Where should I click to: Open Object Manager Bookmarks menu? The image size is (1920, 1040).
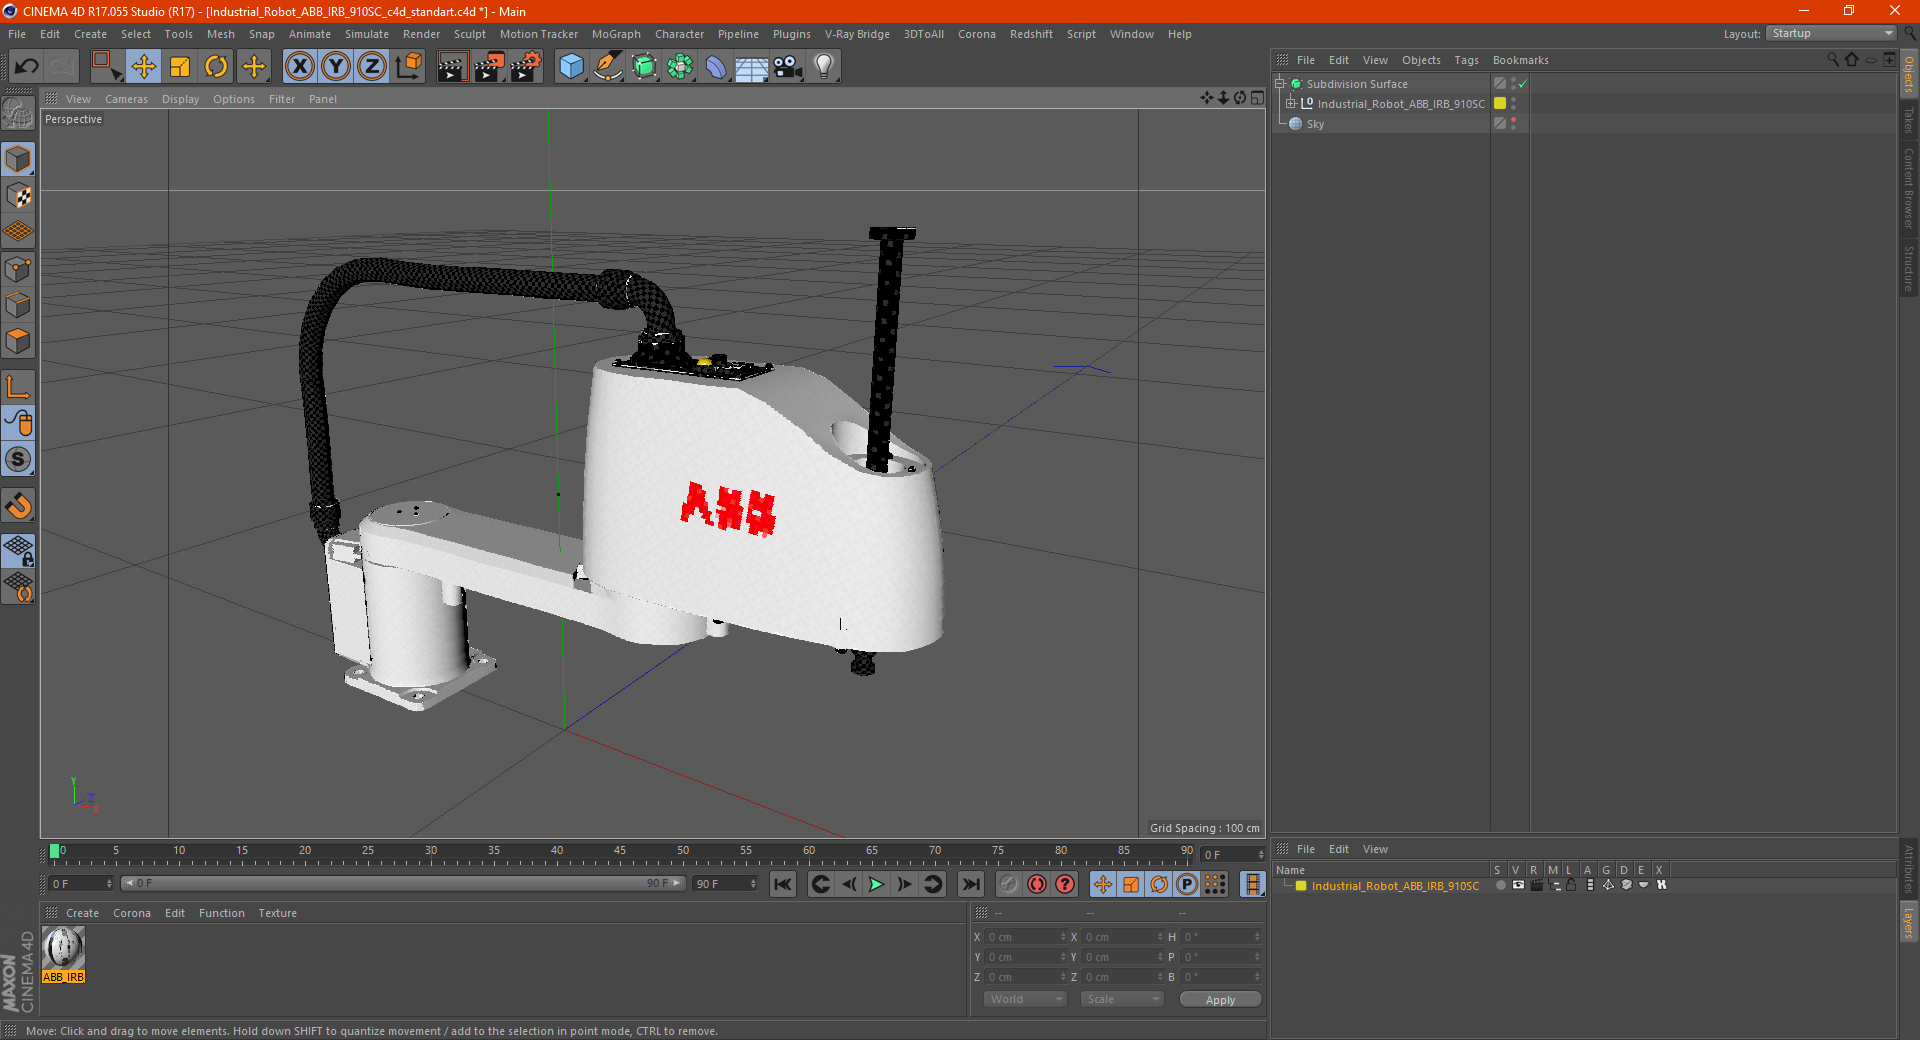click(1520, 60)
